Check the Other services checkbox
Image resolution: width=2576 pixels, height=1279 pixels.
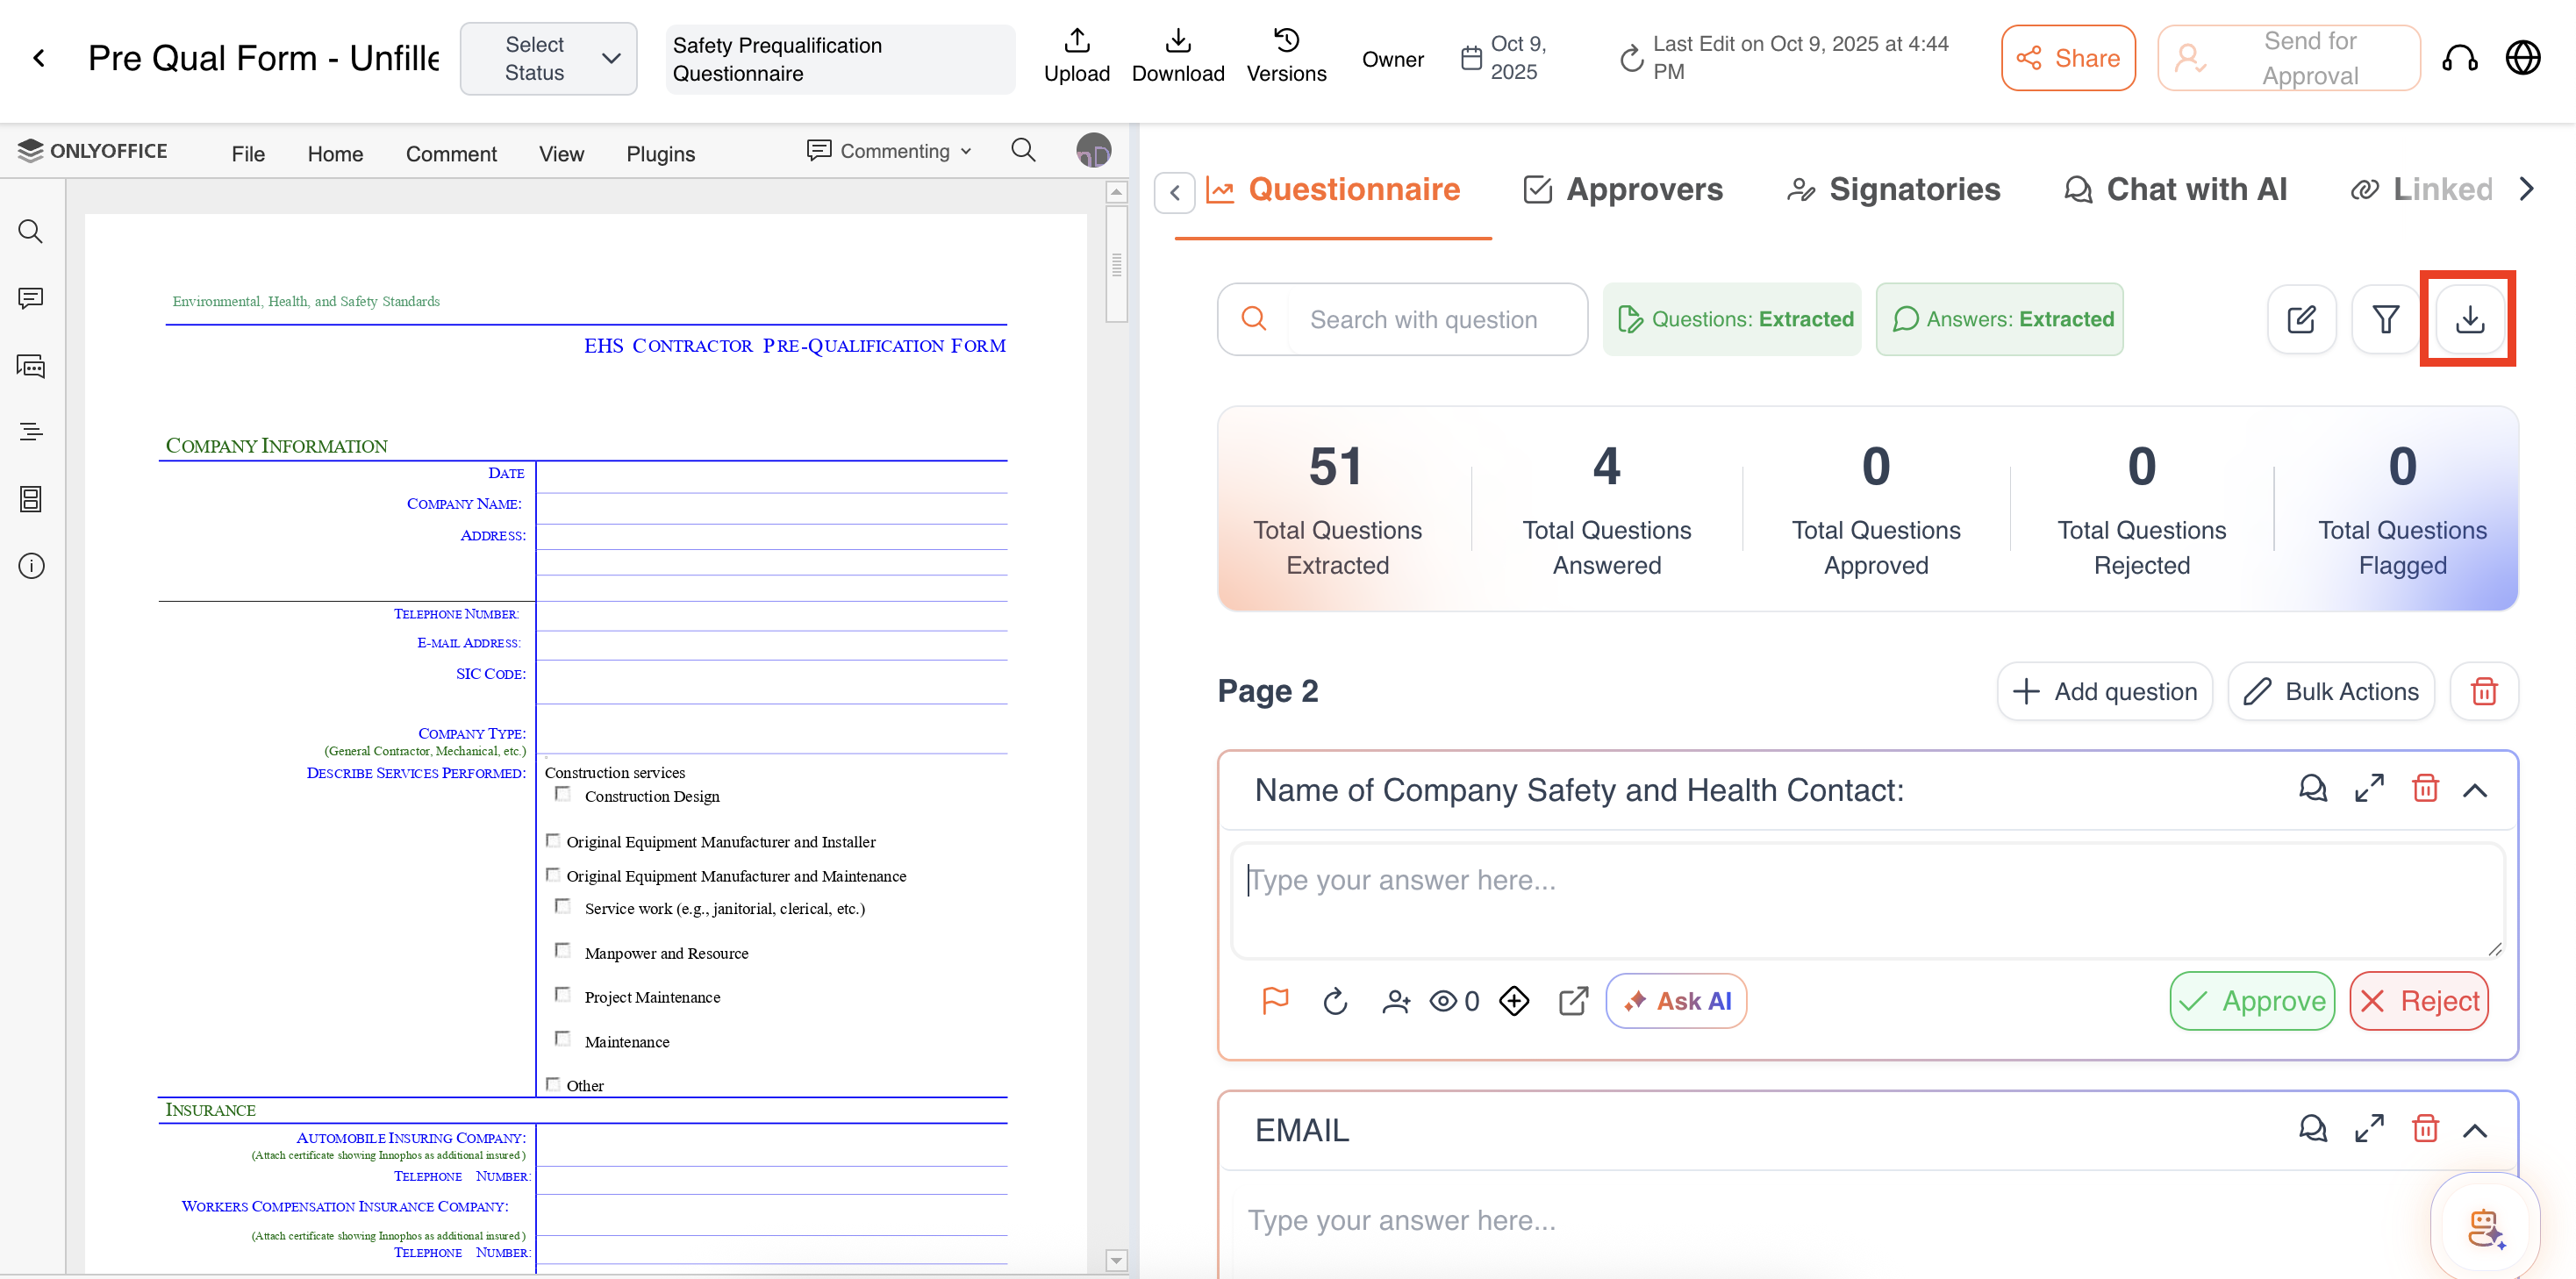click(553, 1083)
